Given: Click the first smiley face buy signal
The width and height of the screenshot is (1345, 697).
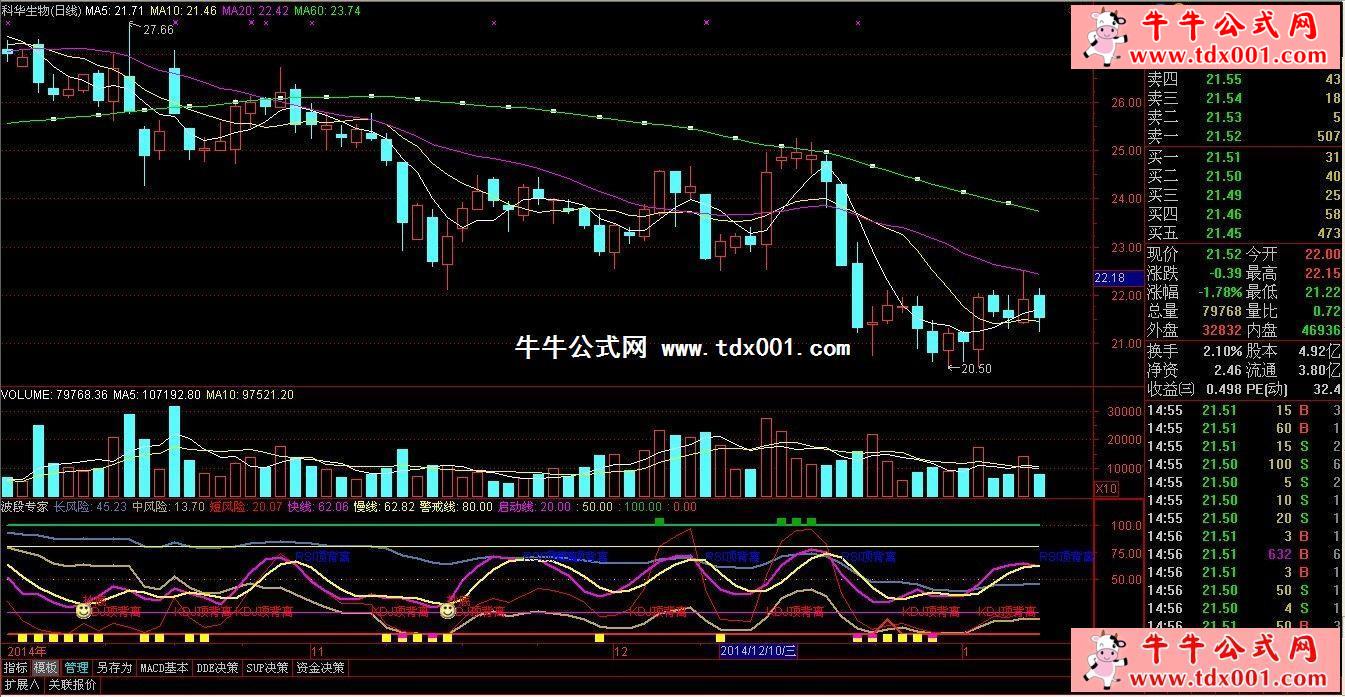Looking at the screenshot, I should (x=83, y=608).
